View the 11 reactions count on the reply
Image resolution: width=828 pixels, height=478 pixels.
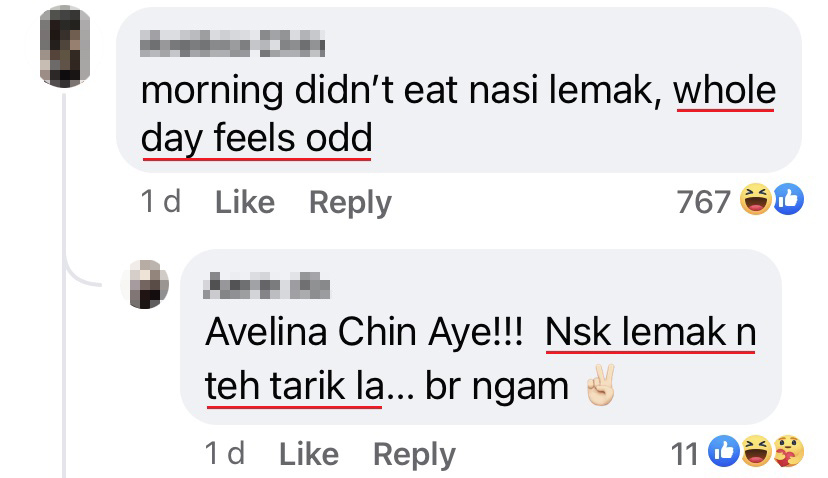point(684,454)
